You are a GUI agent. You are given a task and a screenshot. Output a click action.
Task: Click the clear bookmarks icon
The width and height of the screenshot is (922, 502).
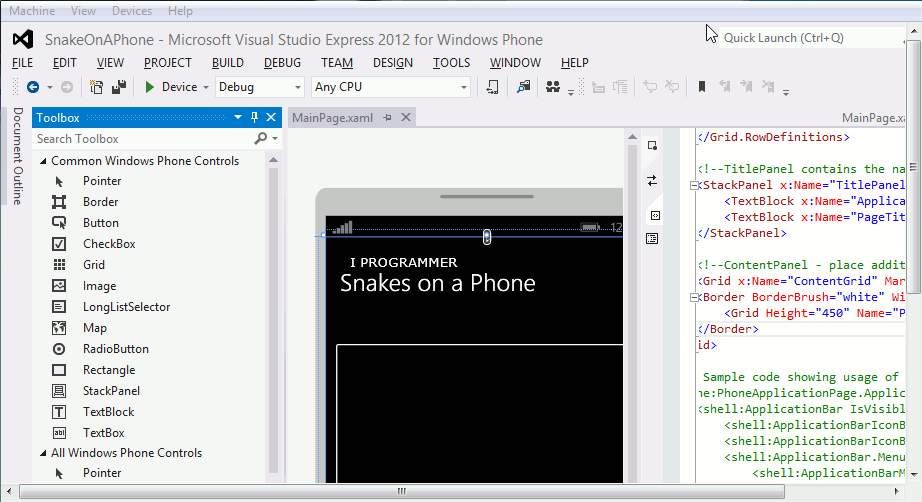click(x=768, y=87)
